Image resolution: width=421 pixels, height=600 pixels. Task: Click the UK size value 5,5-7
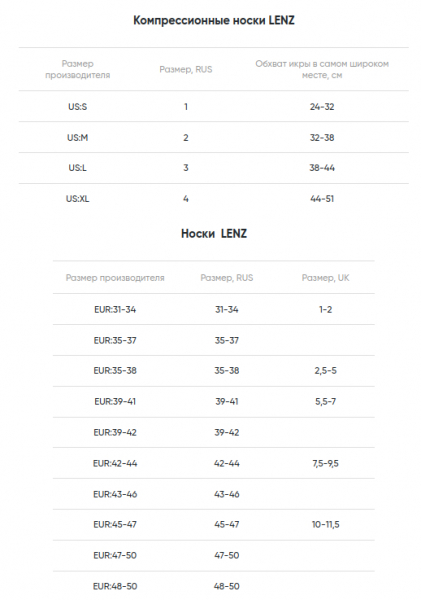coord(325,402)
